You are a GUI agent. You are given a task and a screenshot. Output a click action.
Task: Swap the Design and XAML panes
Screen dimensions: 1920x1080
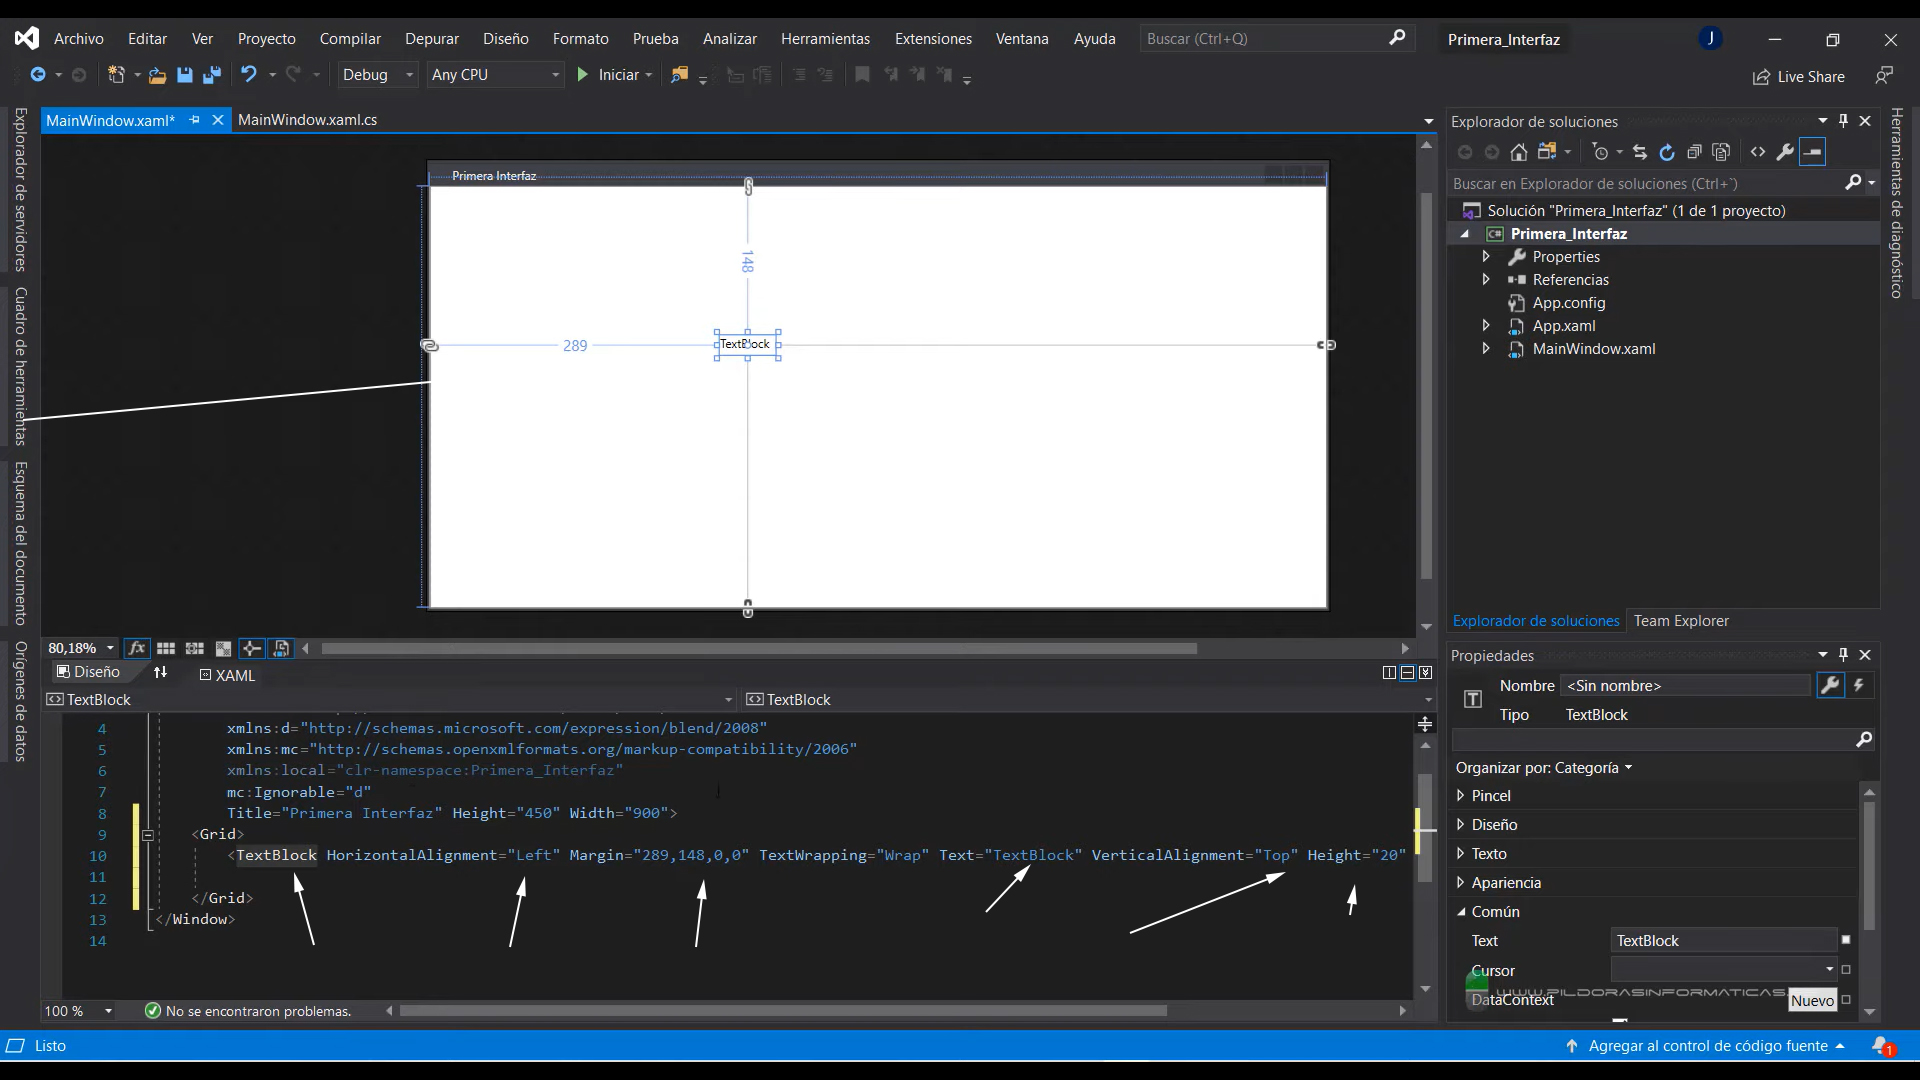pyautogui.click(x=160, y=673)
